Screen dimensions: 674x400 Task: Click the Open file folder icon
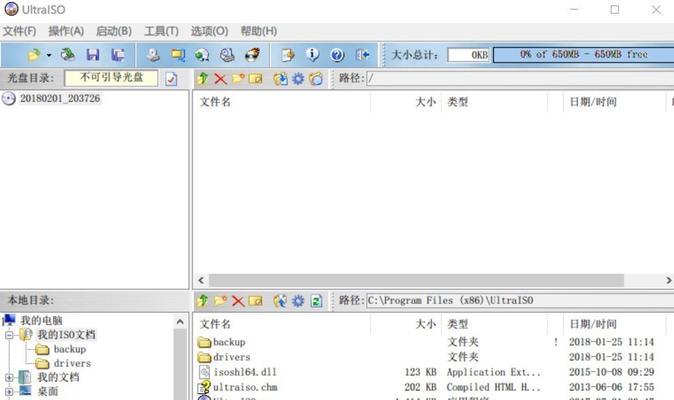coord(34,55)
